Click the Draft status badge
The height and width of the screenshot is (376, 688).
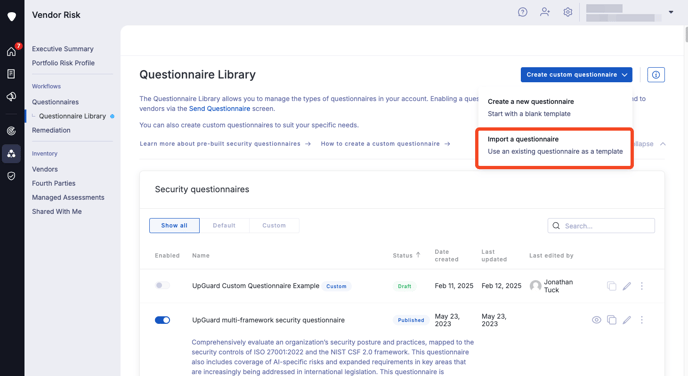click(x=404, y=286)
